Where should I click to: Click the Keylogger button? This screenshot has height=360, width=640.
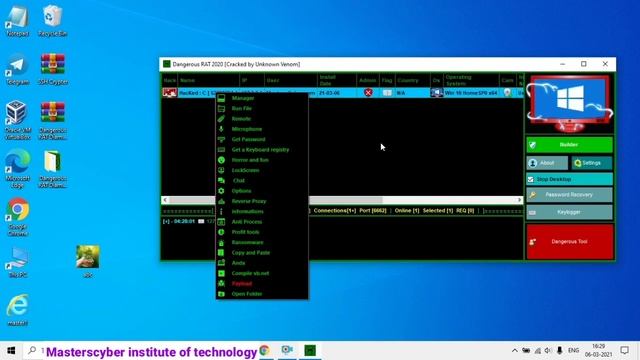(569, 212)
